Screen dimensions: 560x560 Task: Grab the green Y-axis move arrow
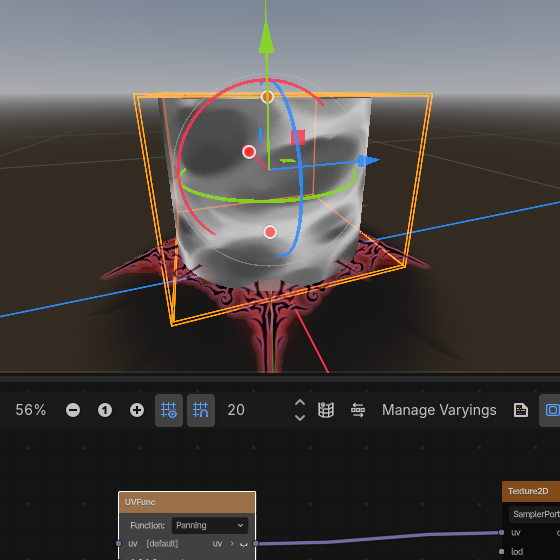(266, 39)
